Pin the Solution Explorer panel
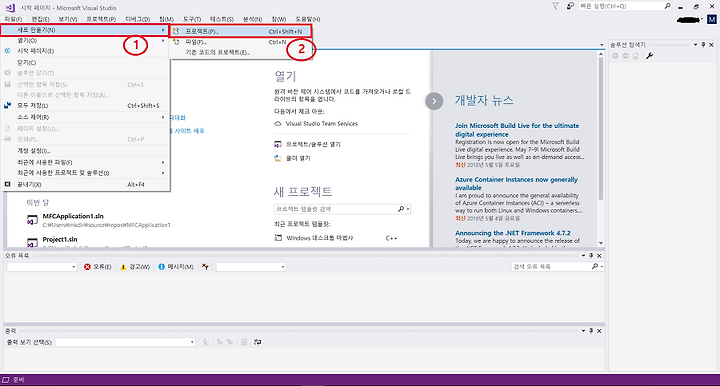Screen dimensions: 720x386 click(703, 45)
